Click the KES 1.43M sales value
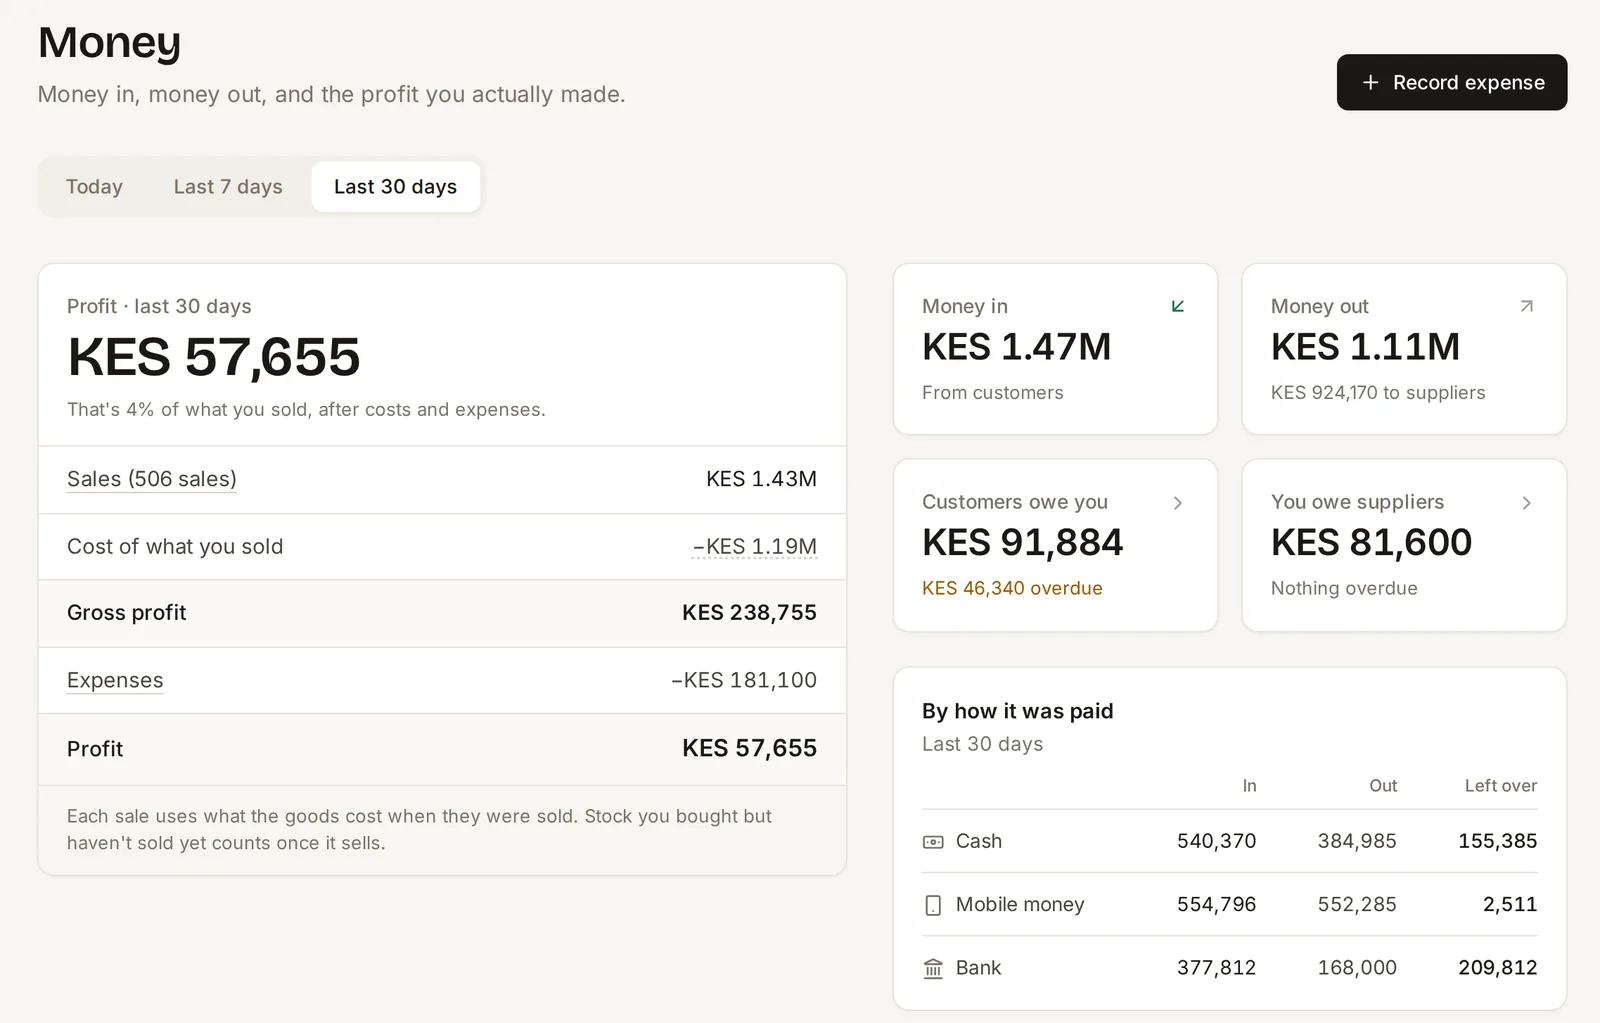The height and width of the screenshot is (1023, 1600). click(x=761, y=479)
